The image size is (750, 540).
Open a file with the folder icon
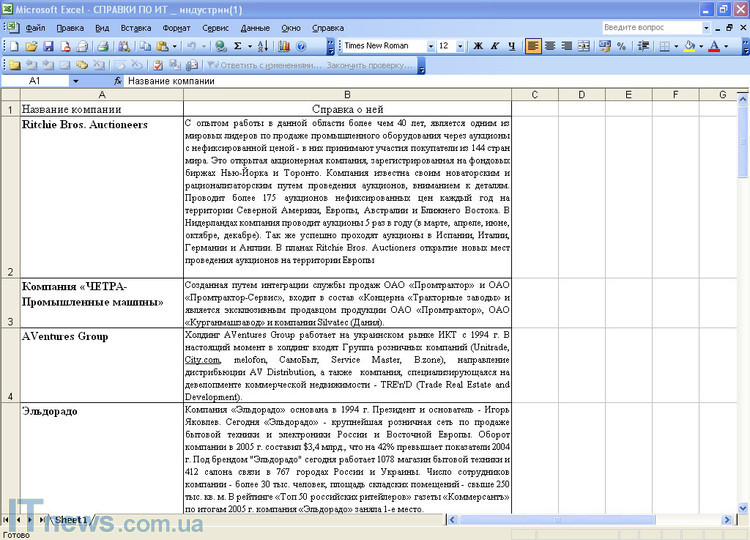click(31, 46)
